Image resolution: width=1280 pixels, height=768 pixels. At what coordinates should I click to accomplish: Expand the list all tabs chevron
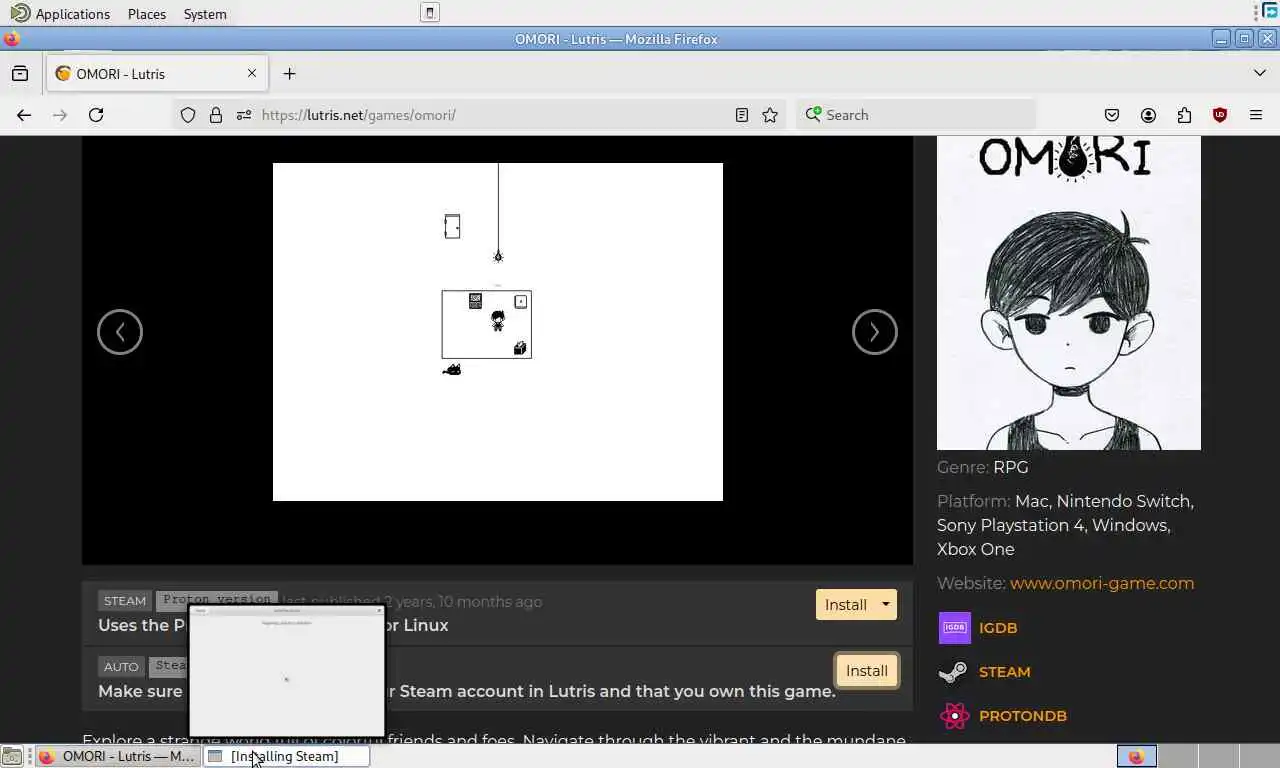(x=1260, y=73)
